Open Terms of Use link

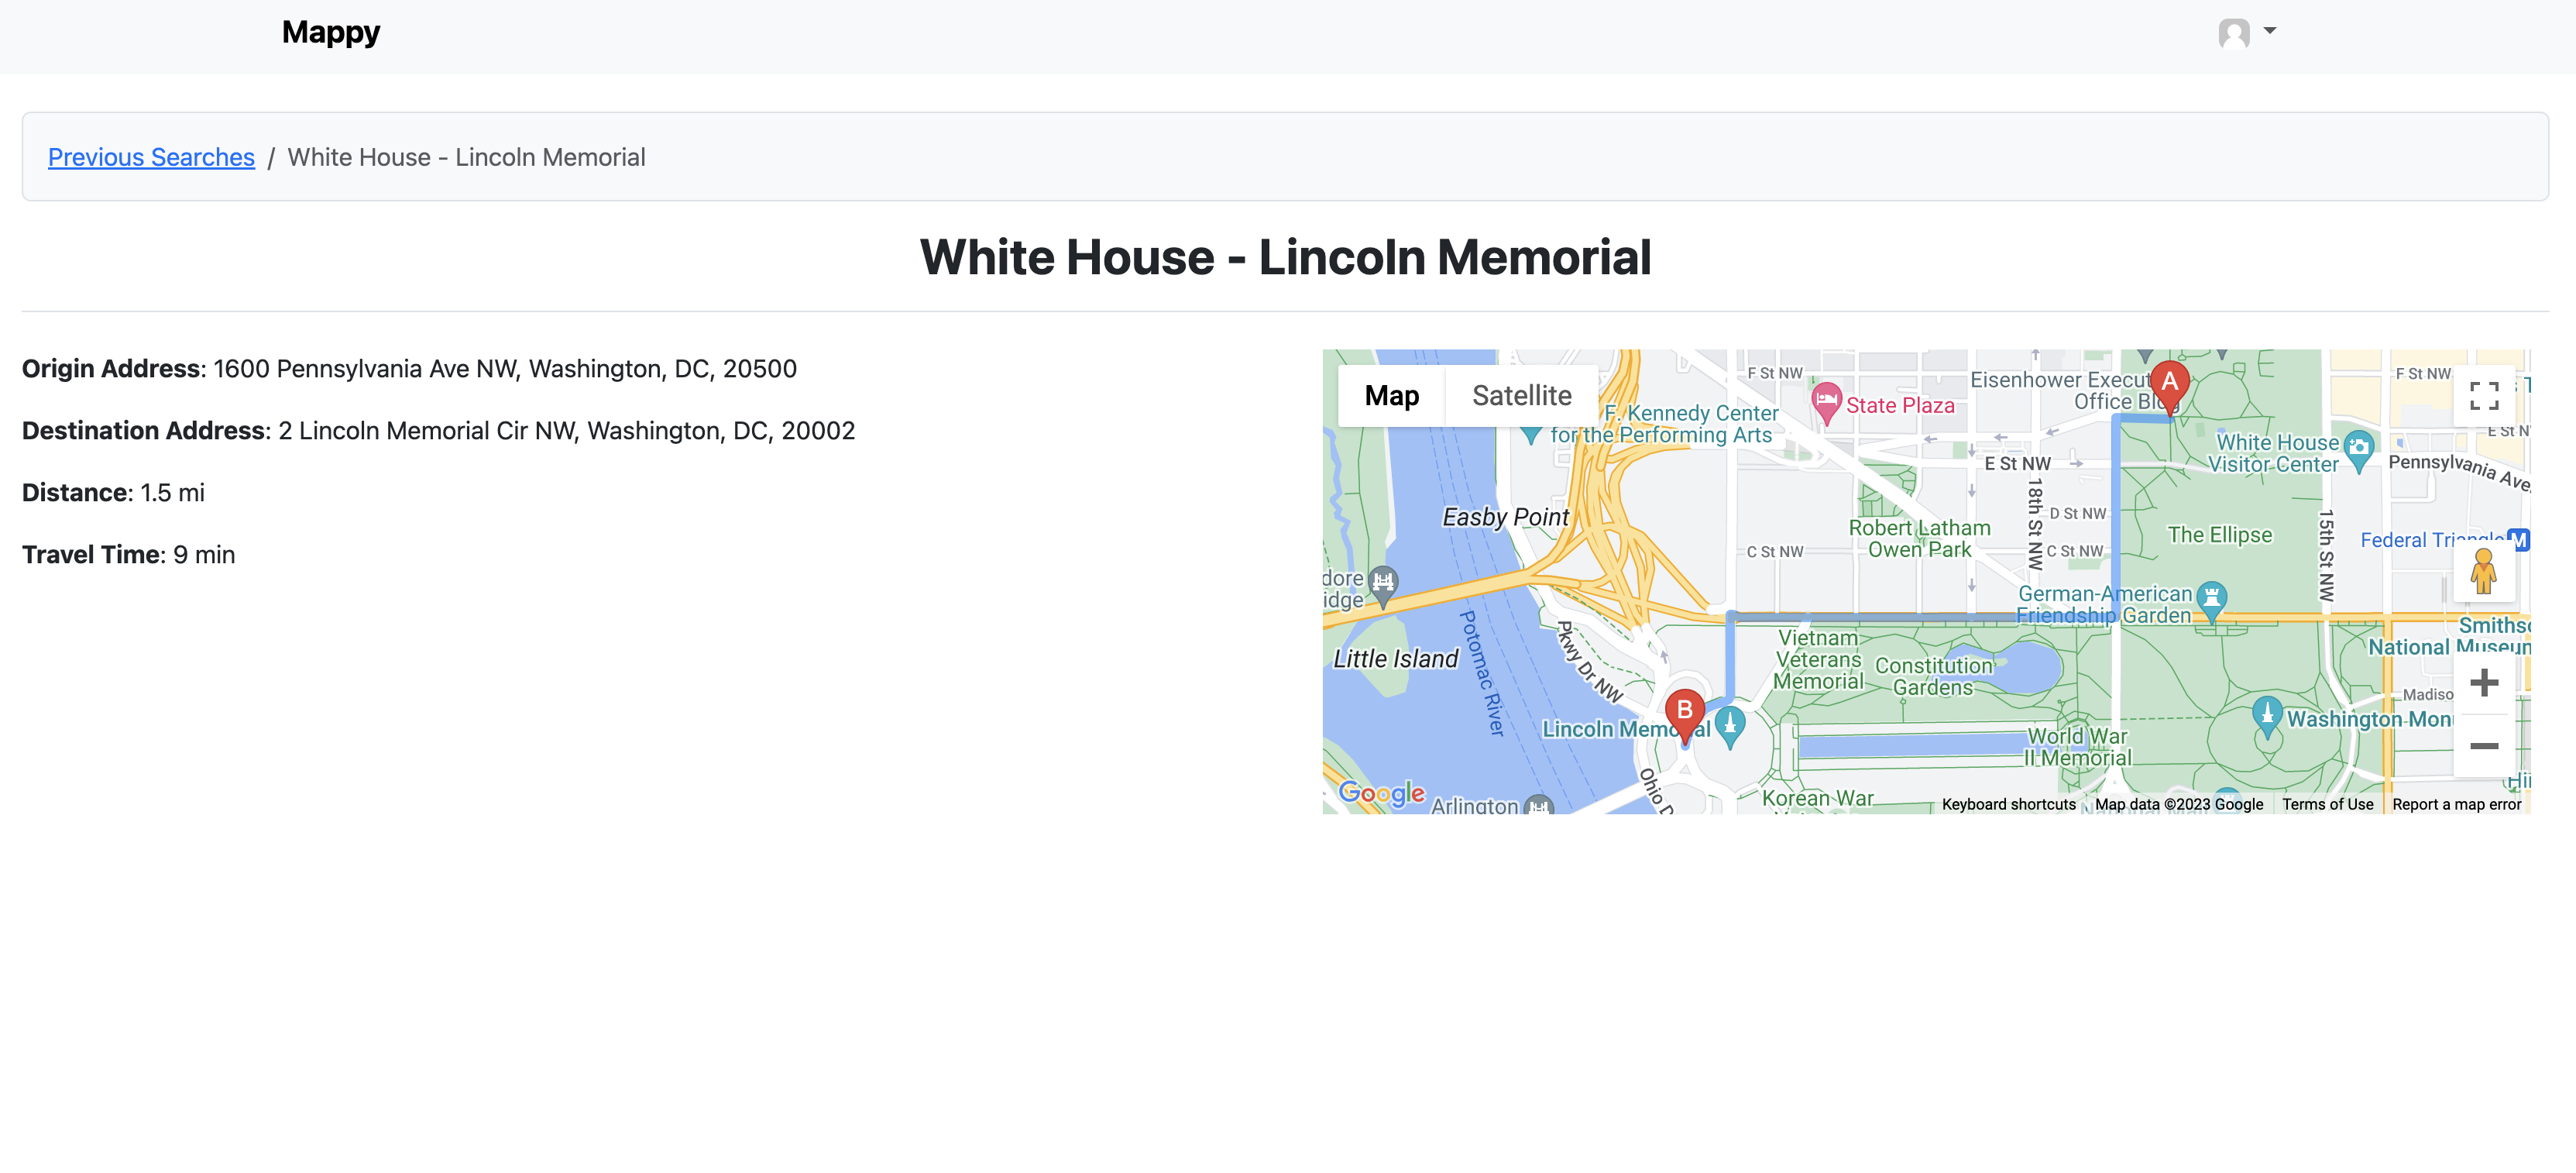pos(2327,804)
